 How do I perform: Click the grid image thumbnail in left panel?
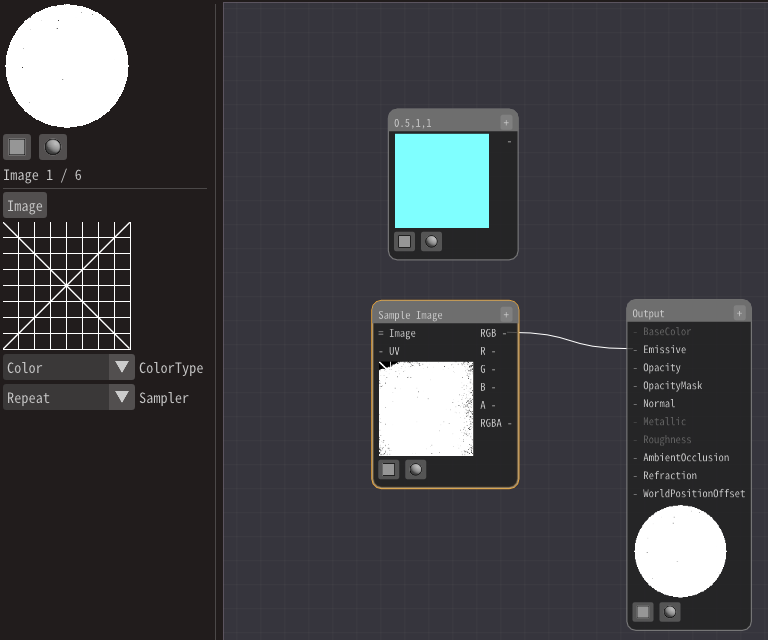[67, 286]
